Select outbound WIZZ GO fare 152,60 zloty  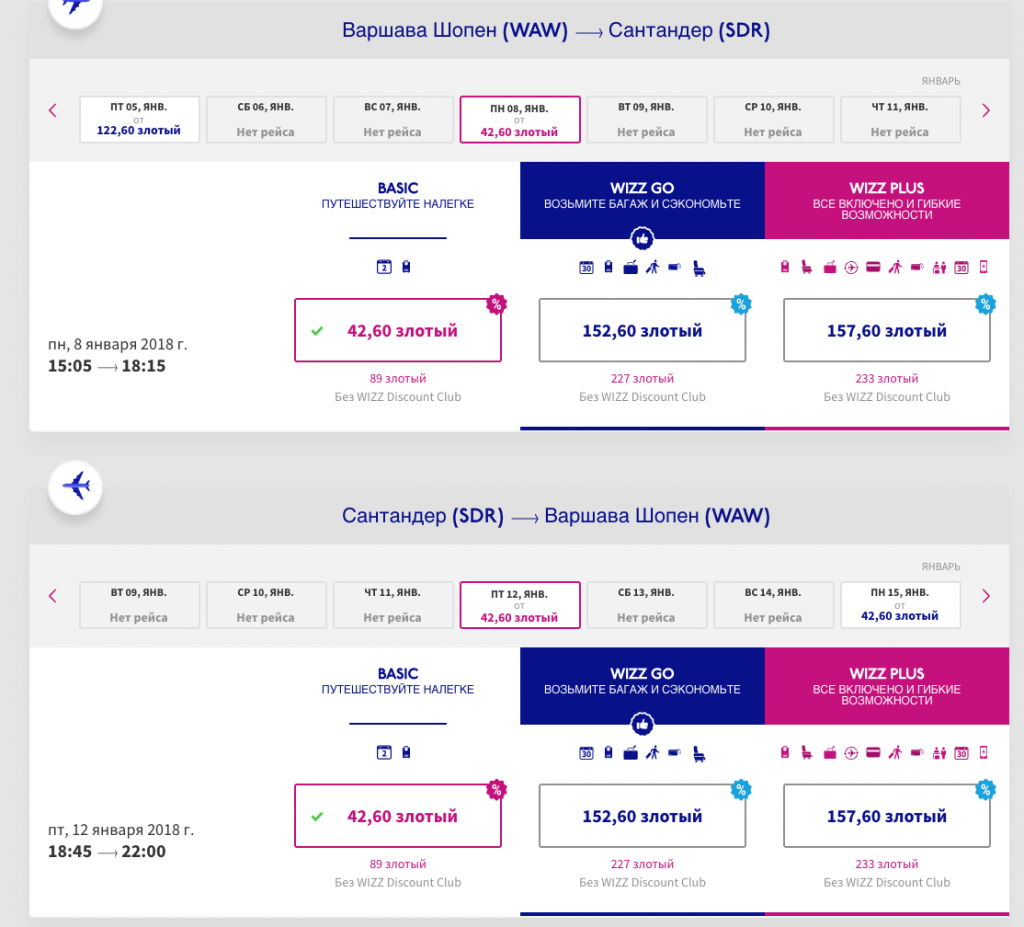coord(642,331)
